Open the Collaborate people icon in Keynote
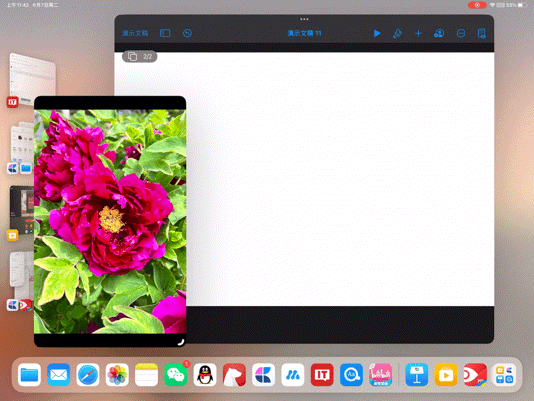 tap(439, 33)
